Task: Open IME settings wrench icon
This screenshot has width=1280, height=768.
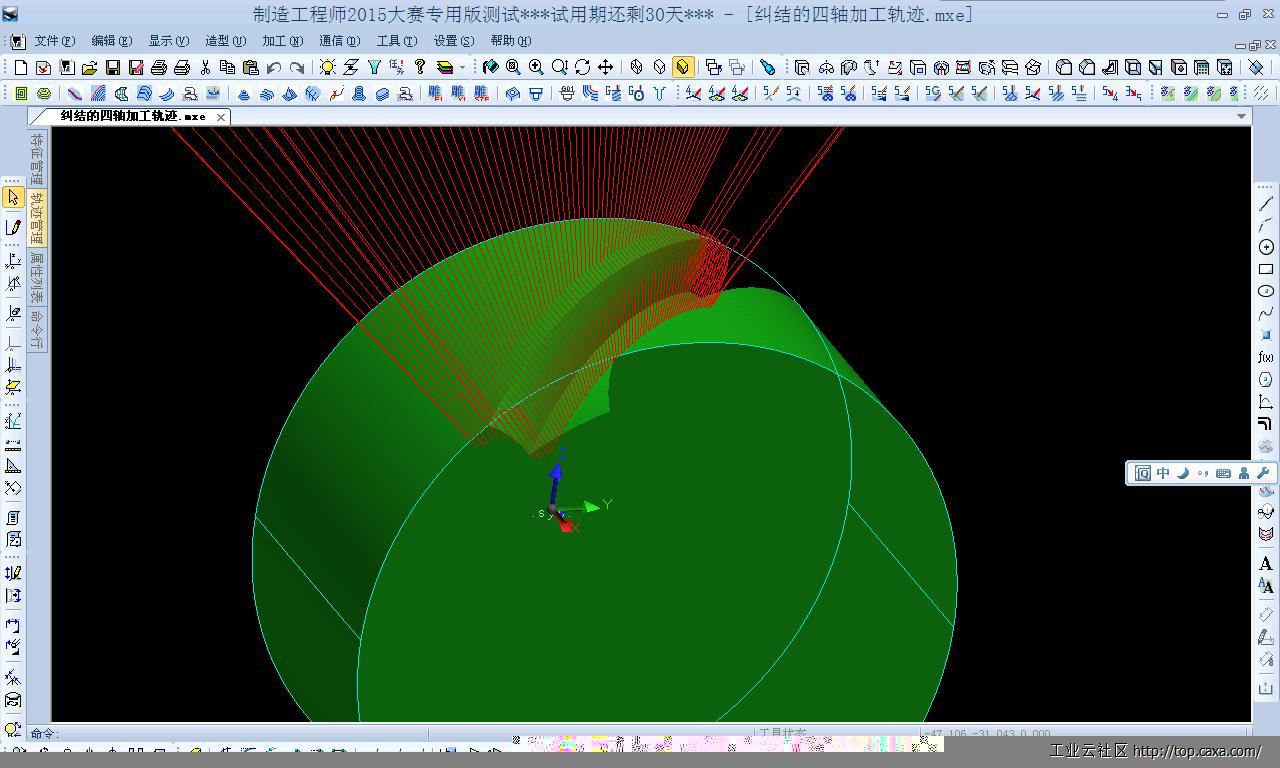Action: point(1262,473)
